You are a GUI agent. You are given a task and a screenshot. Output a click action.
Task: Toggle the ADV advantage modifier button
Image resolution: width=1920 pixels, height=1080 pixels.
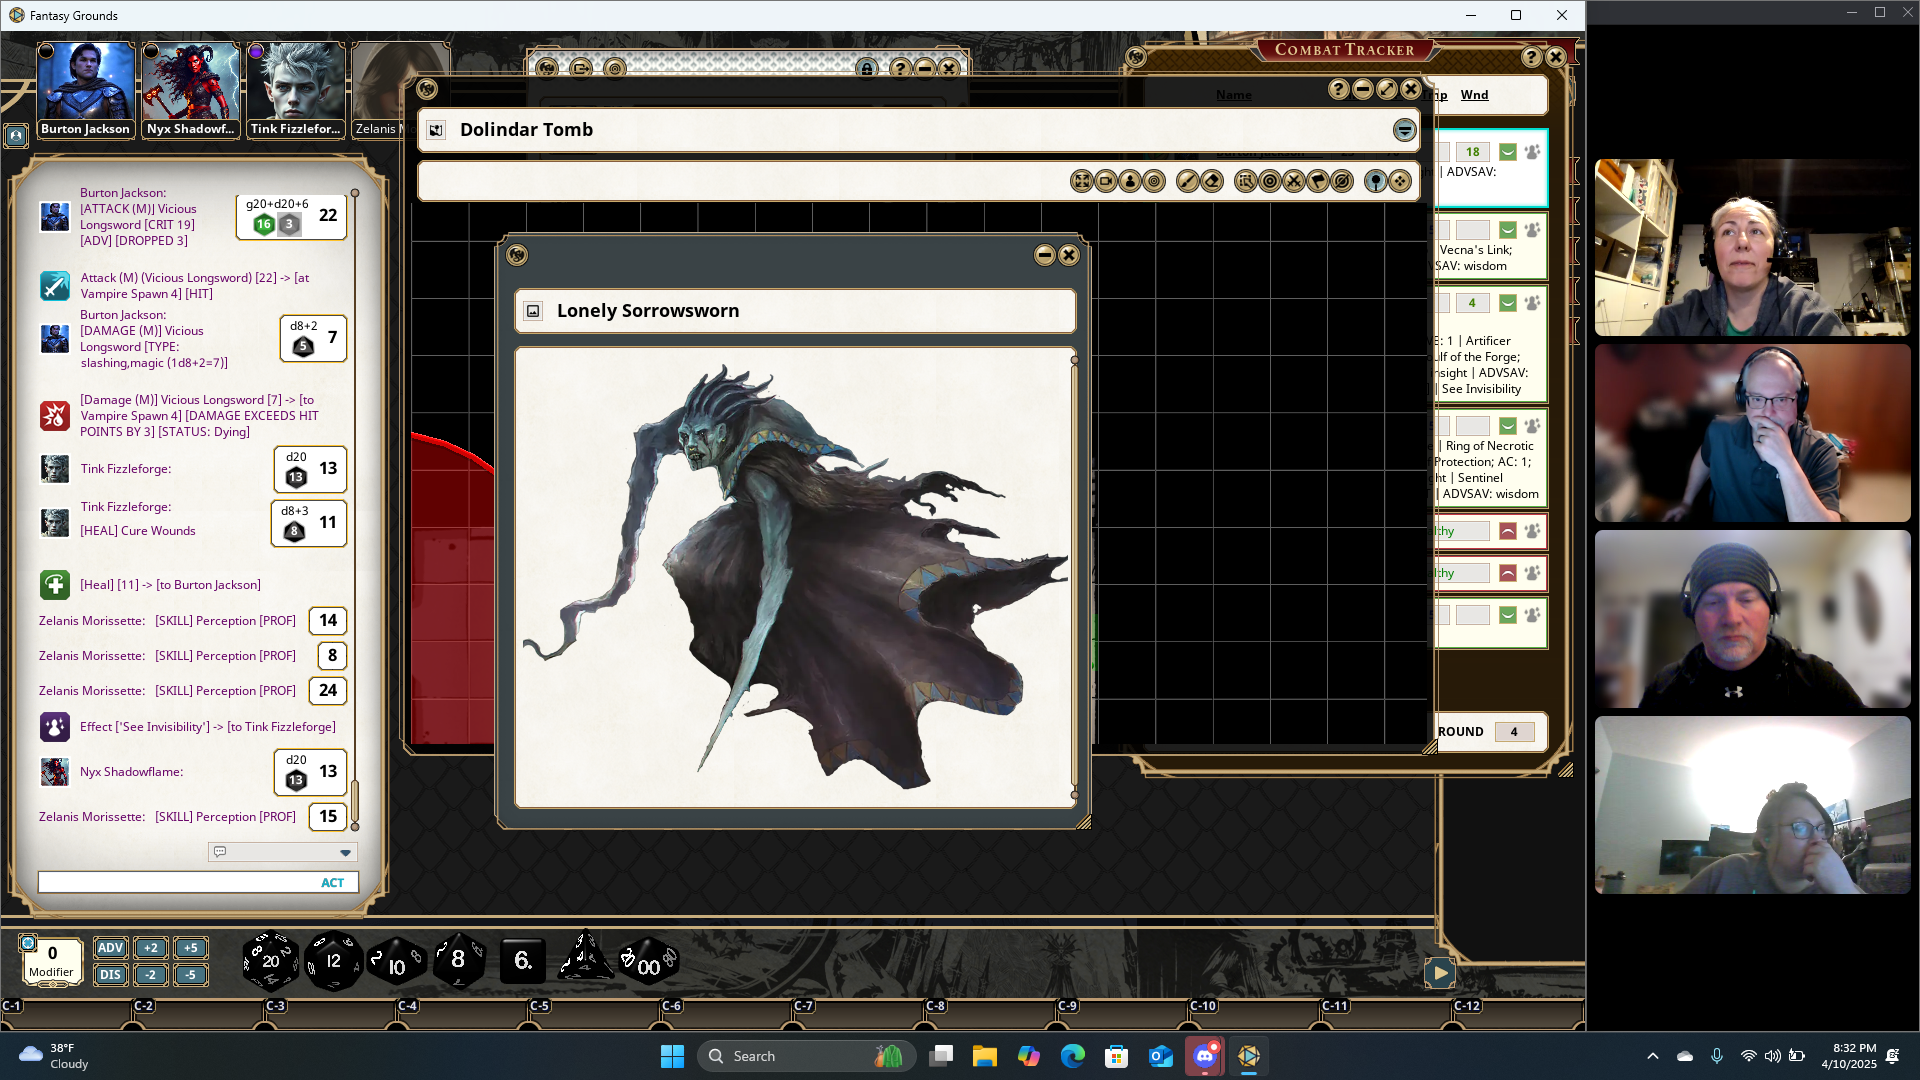click(110, 948)
